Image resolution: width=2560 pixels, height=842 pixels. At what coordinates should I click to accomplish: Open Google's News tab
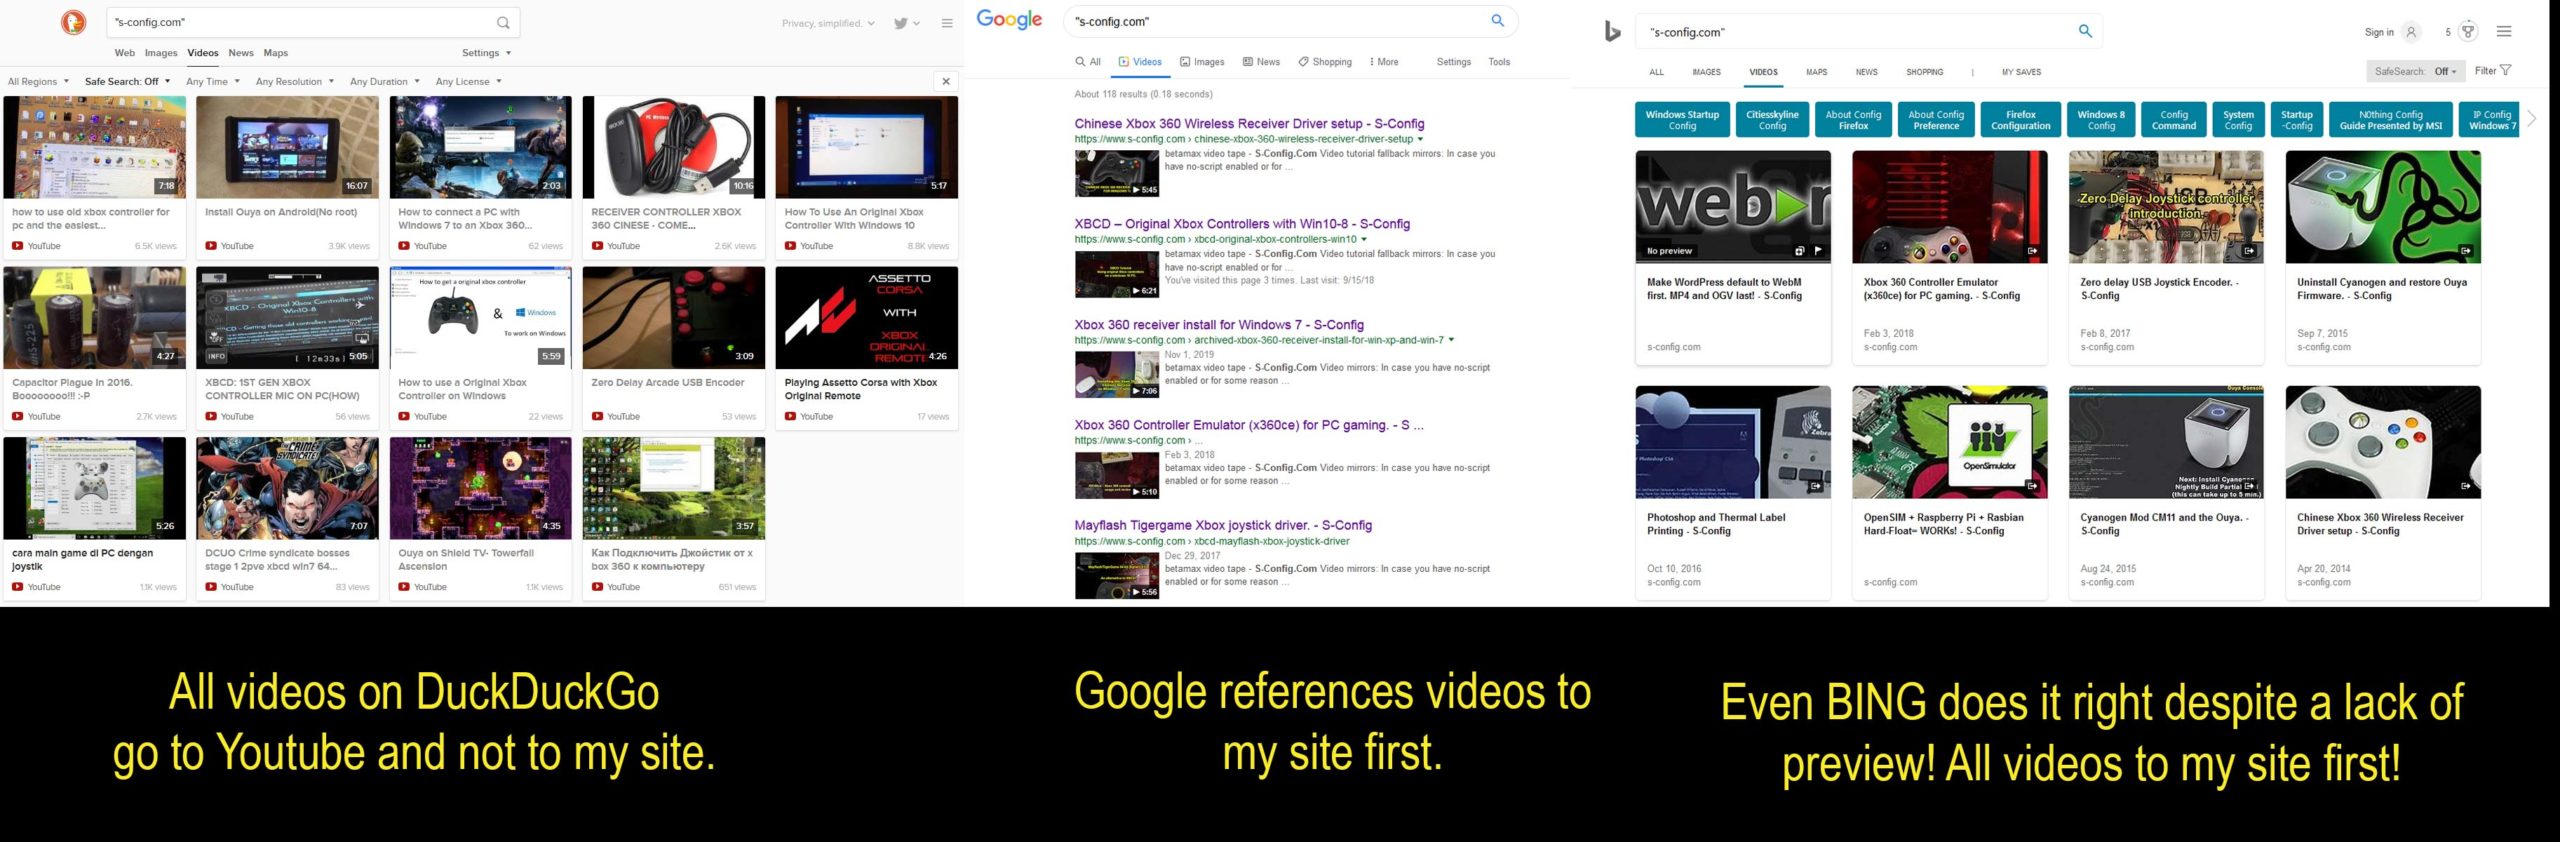coord(1261,62)
